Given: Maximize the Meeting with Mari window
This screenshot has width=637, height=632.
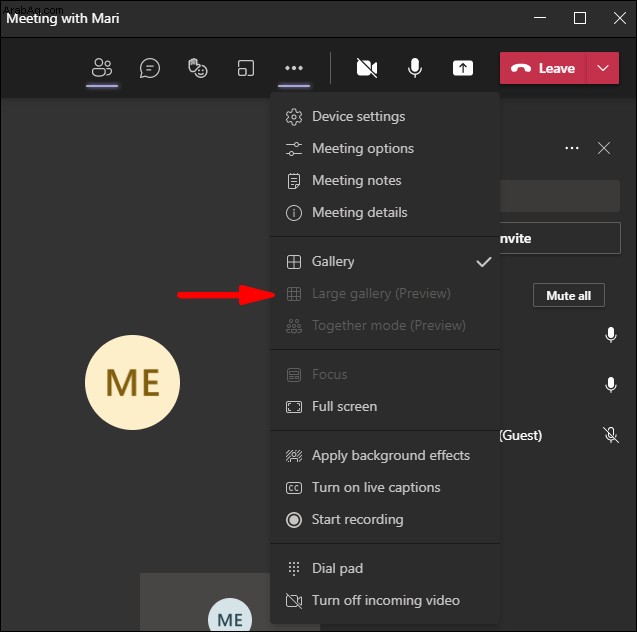Looking at the screenshot, I should (x=580, y=18).
